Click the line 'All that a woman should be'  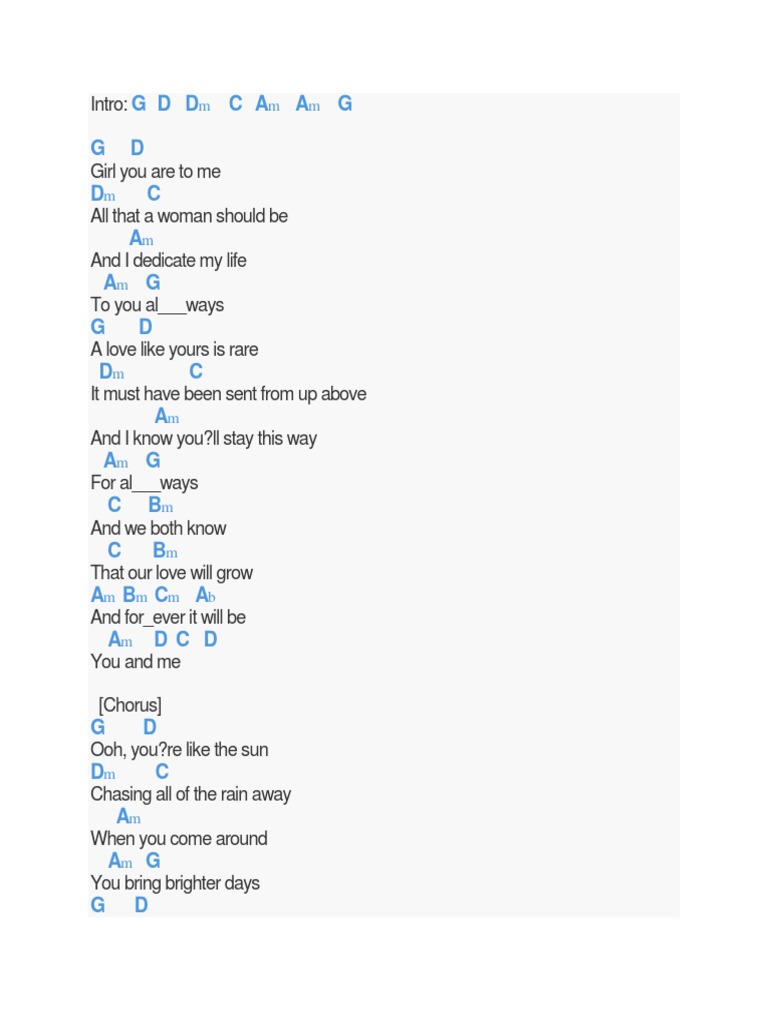(x=189, y=216)
